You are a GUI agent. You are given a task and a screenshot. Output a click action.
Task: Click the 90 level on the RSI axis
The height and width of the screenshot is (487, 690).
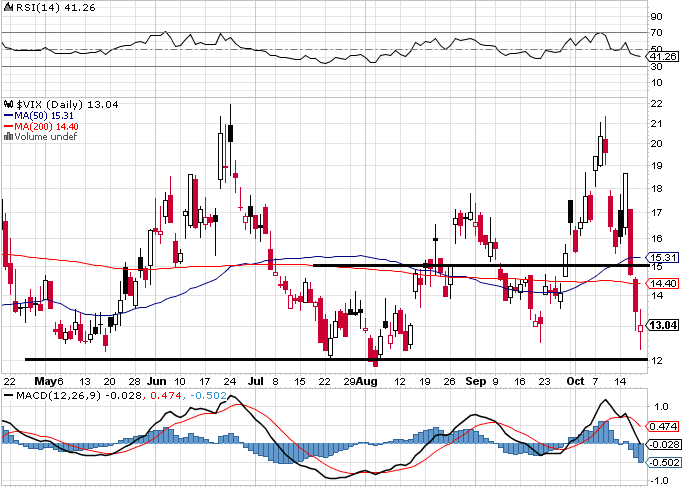click(x=656, y=17)
